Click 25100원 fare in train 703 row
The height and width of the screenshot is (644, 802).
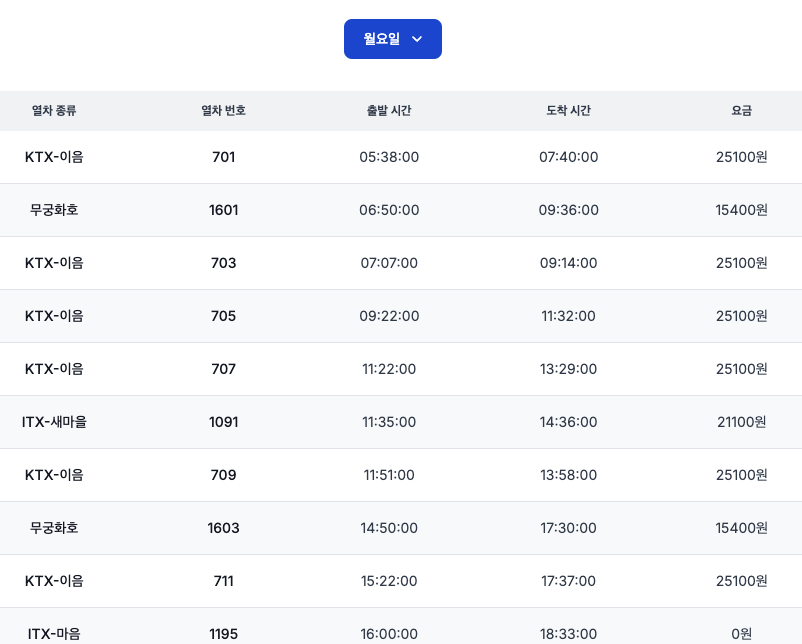(741, 263)
